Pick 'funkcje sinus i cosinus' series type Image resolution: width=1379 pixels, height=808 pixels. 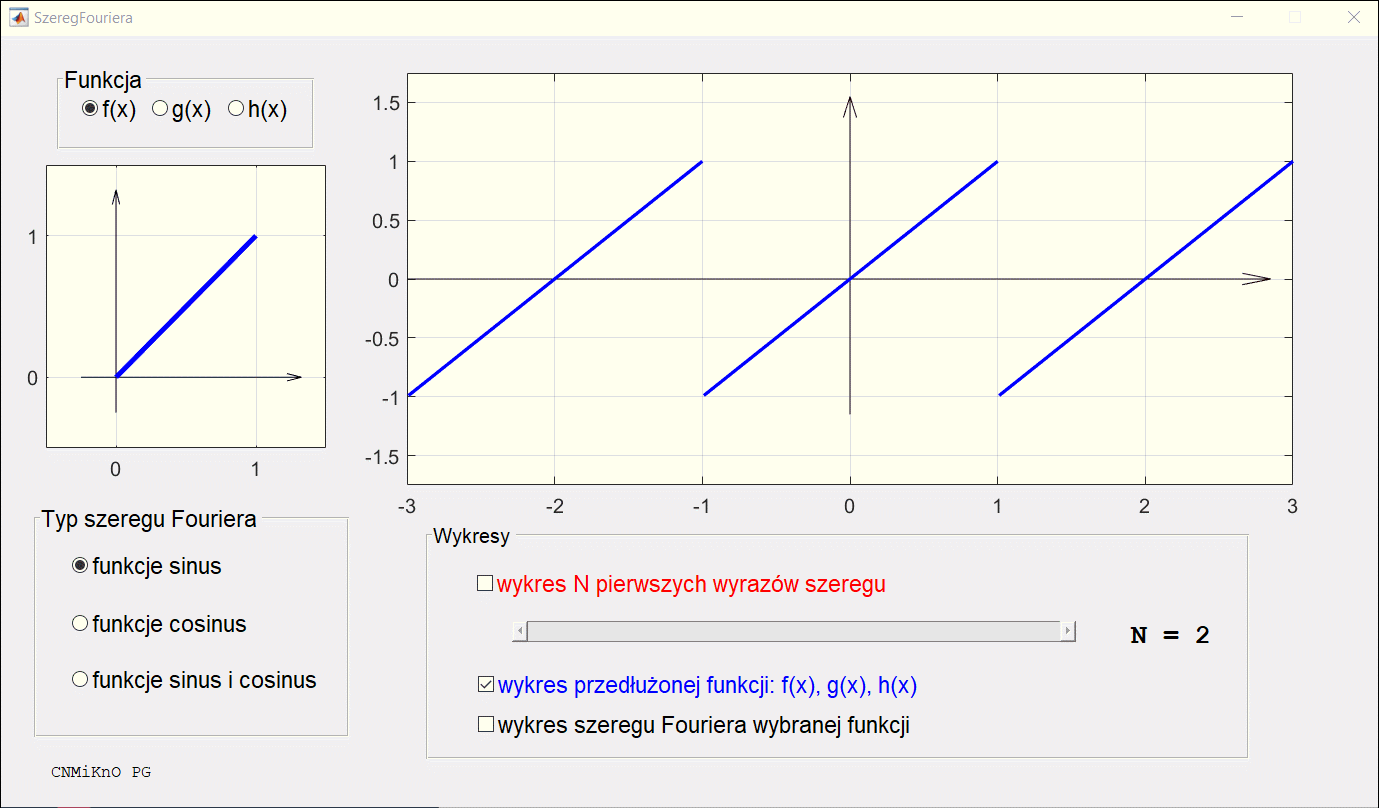click(81, 680)
